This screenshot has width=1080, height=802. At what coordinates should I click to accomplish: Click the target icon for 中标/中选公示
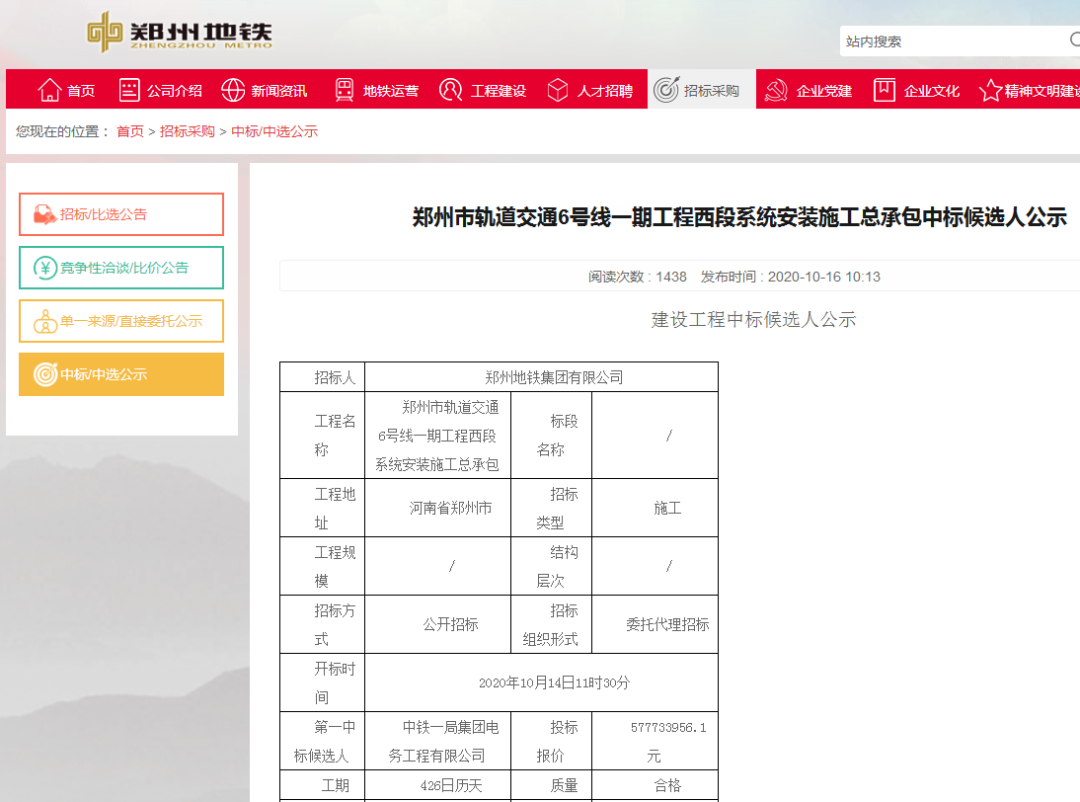point(45,374)
